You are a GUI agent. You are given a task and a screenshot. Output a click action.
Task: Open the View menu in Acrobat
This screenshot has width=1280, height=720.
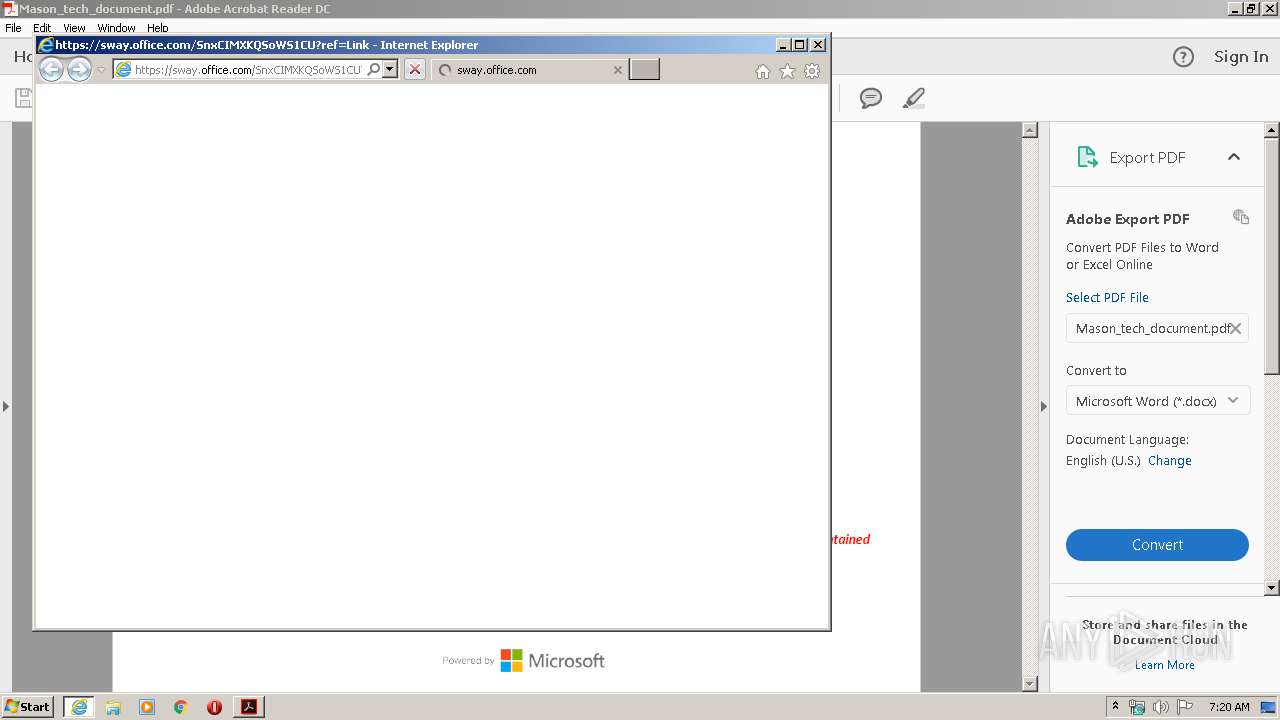(74, 28)
